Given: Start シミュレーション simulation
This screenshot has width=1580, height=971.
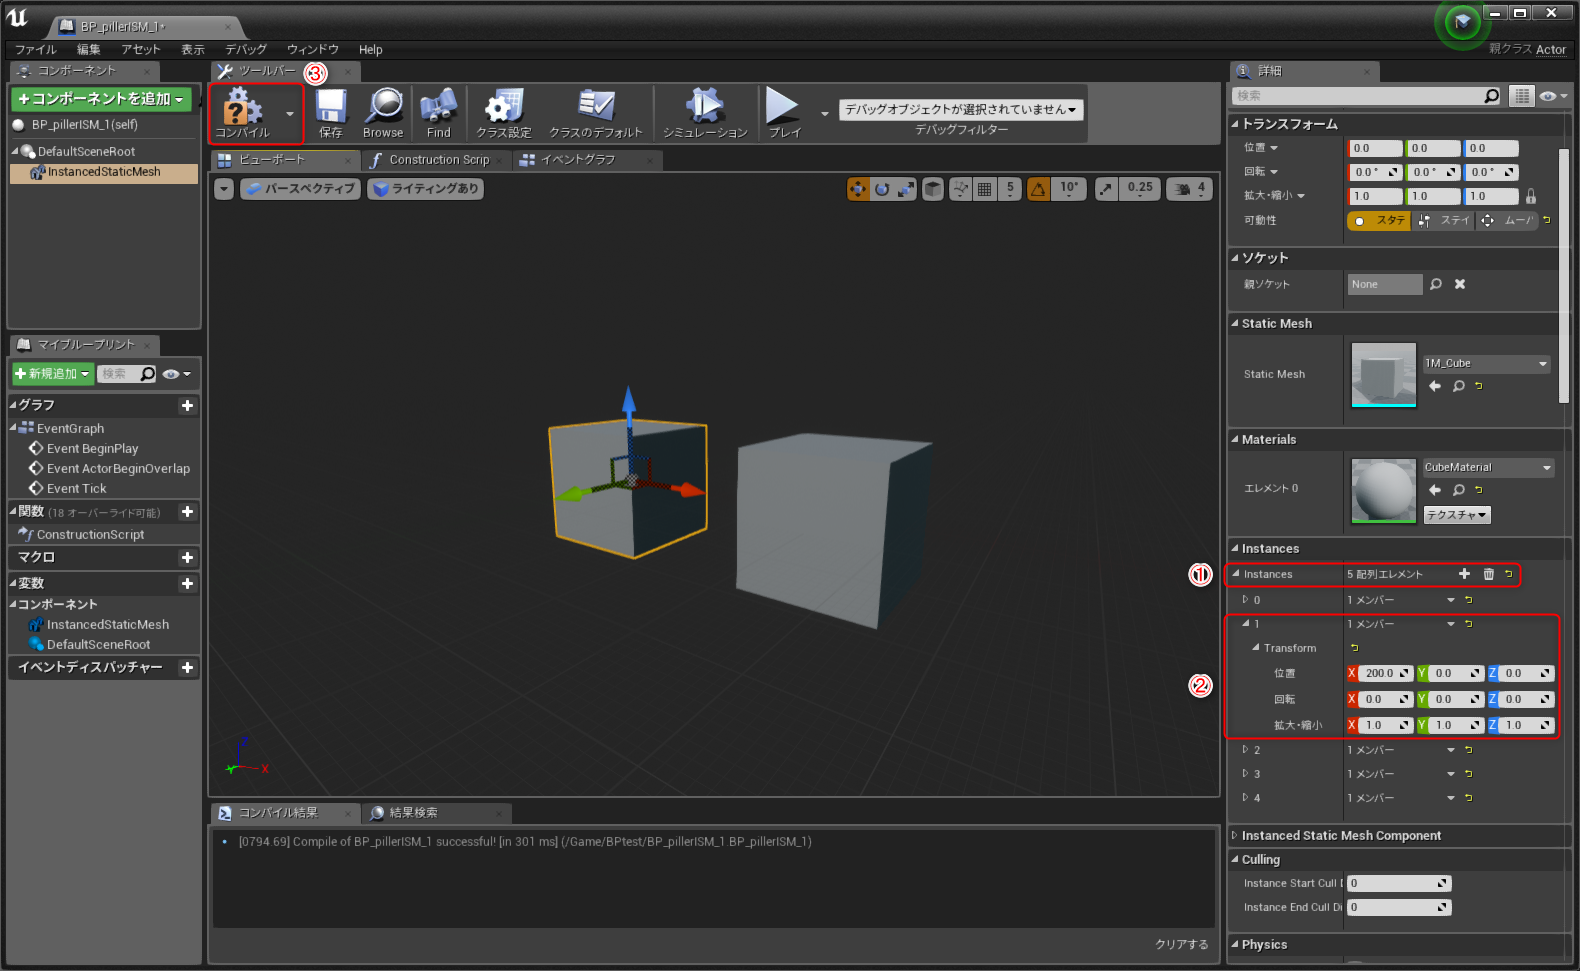Looking at the screenshot, I should click(x=705, y=113).
